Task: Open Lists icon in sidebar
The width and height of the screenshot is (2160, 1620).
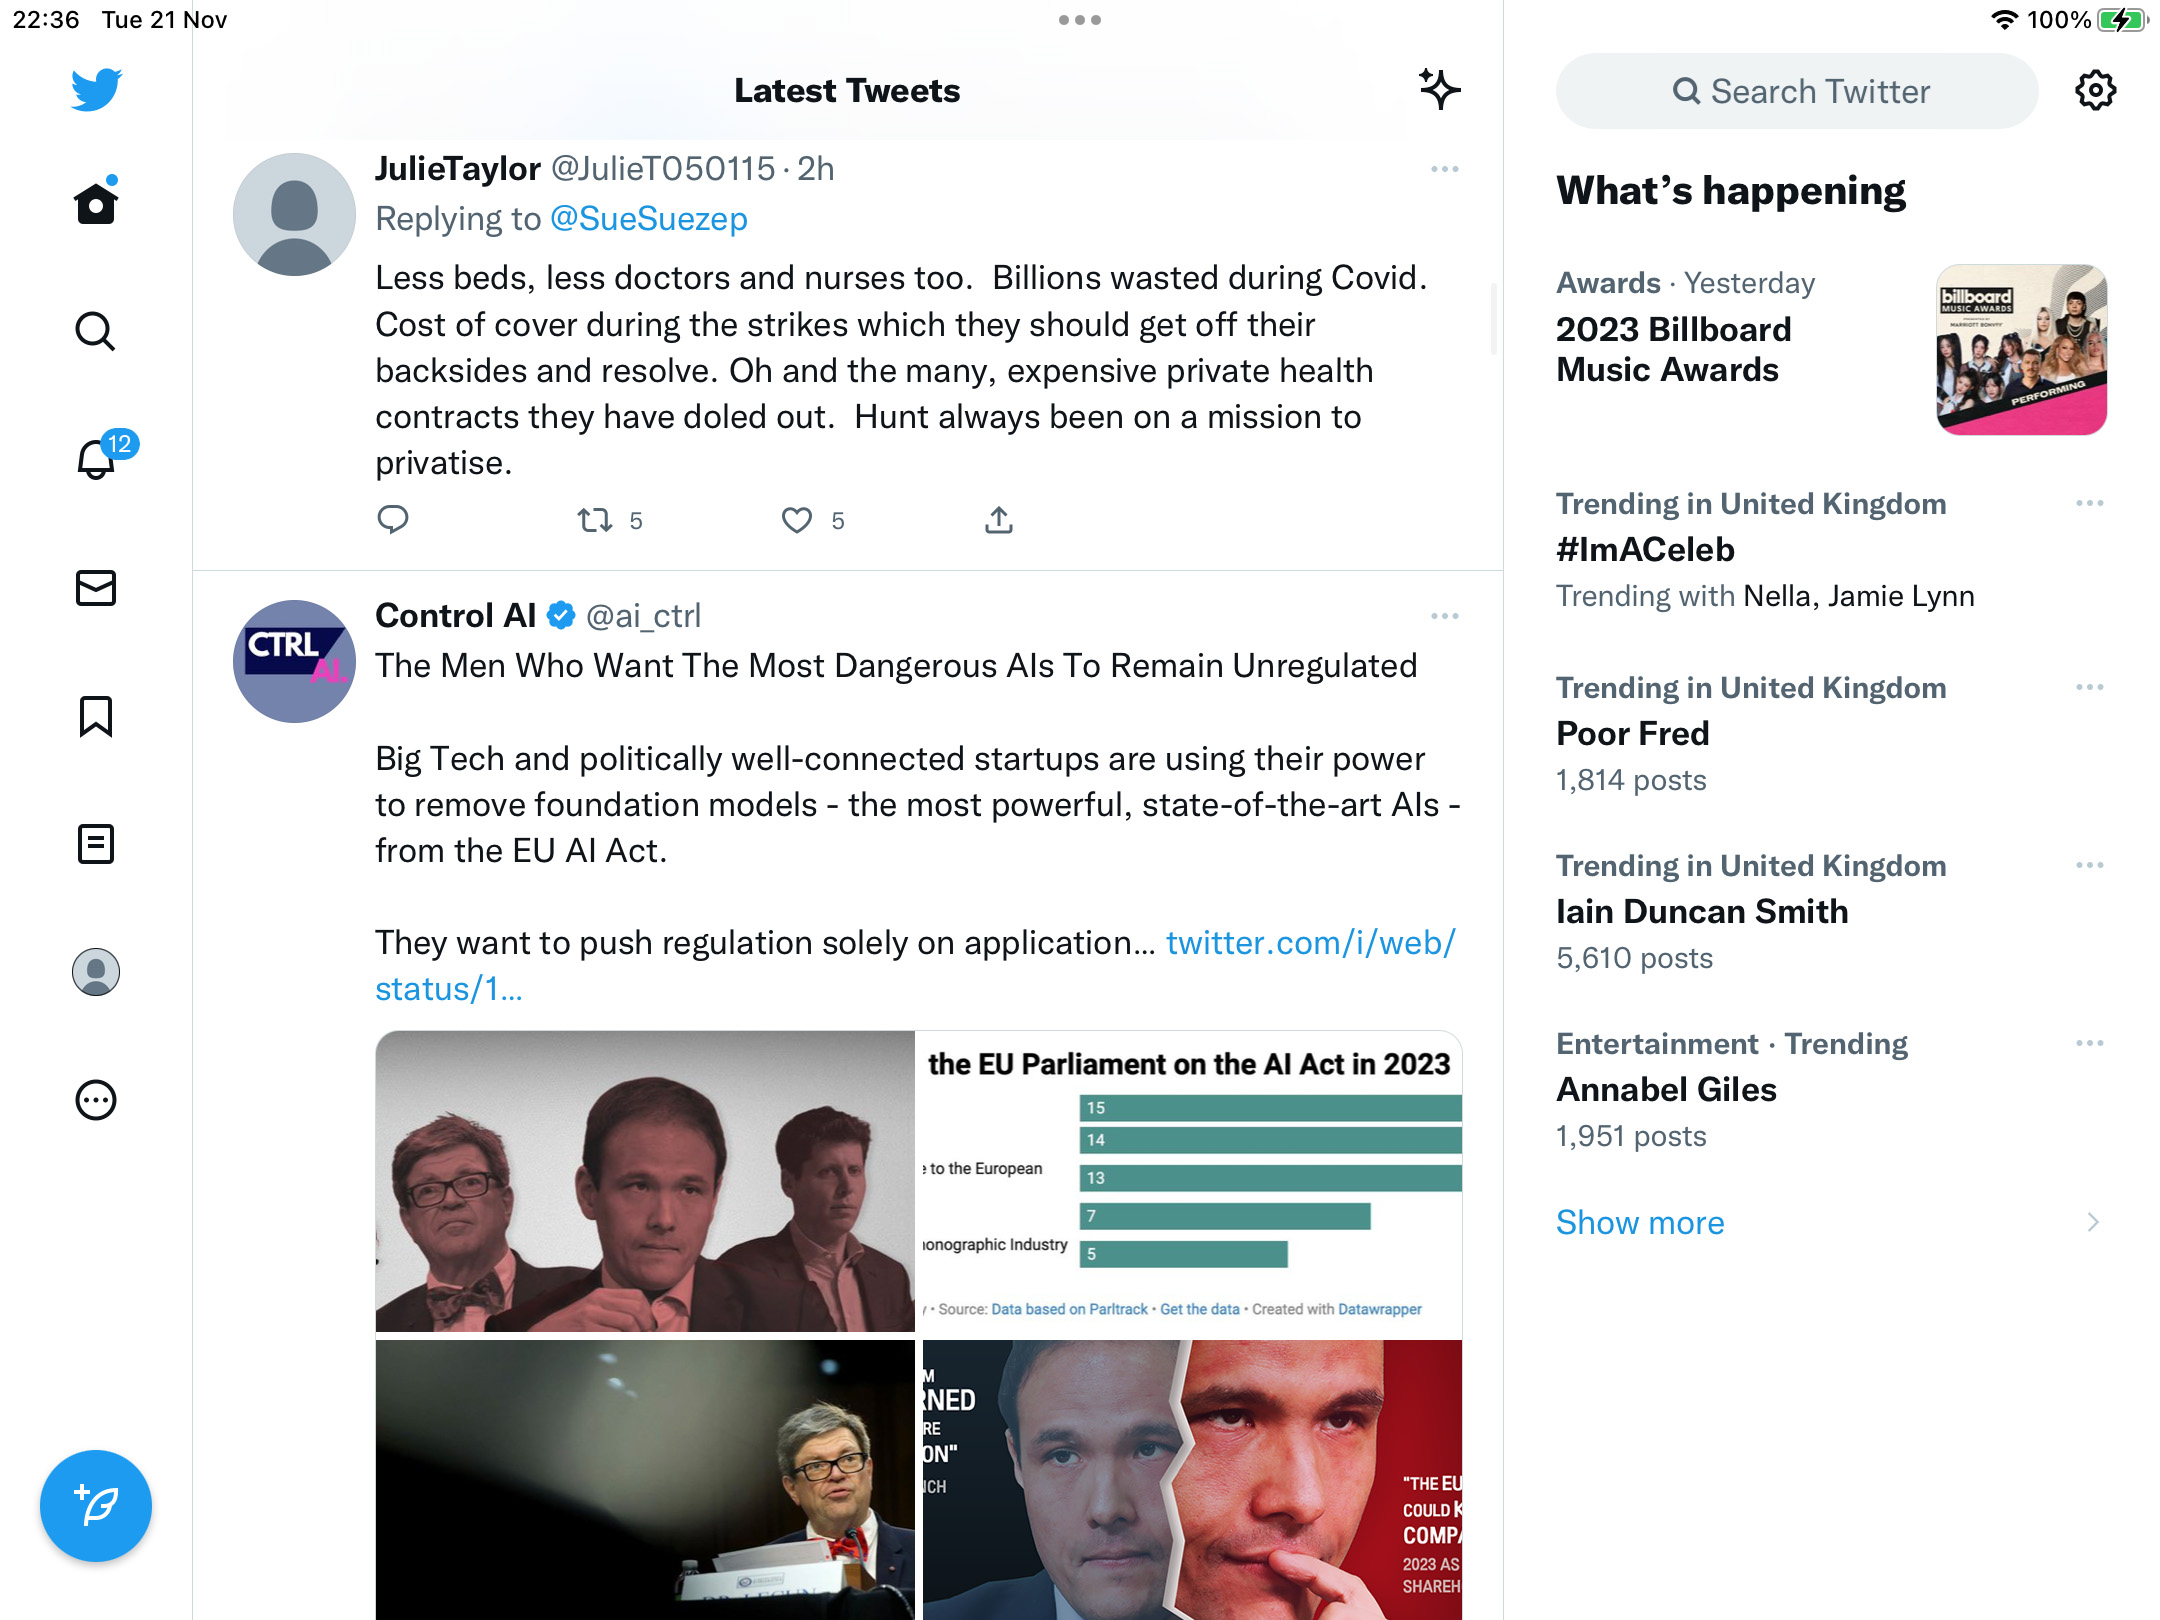Action: pos(96,844)
